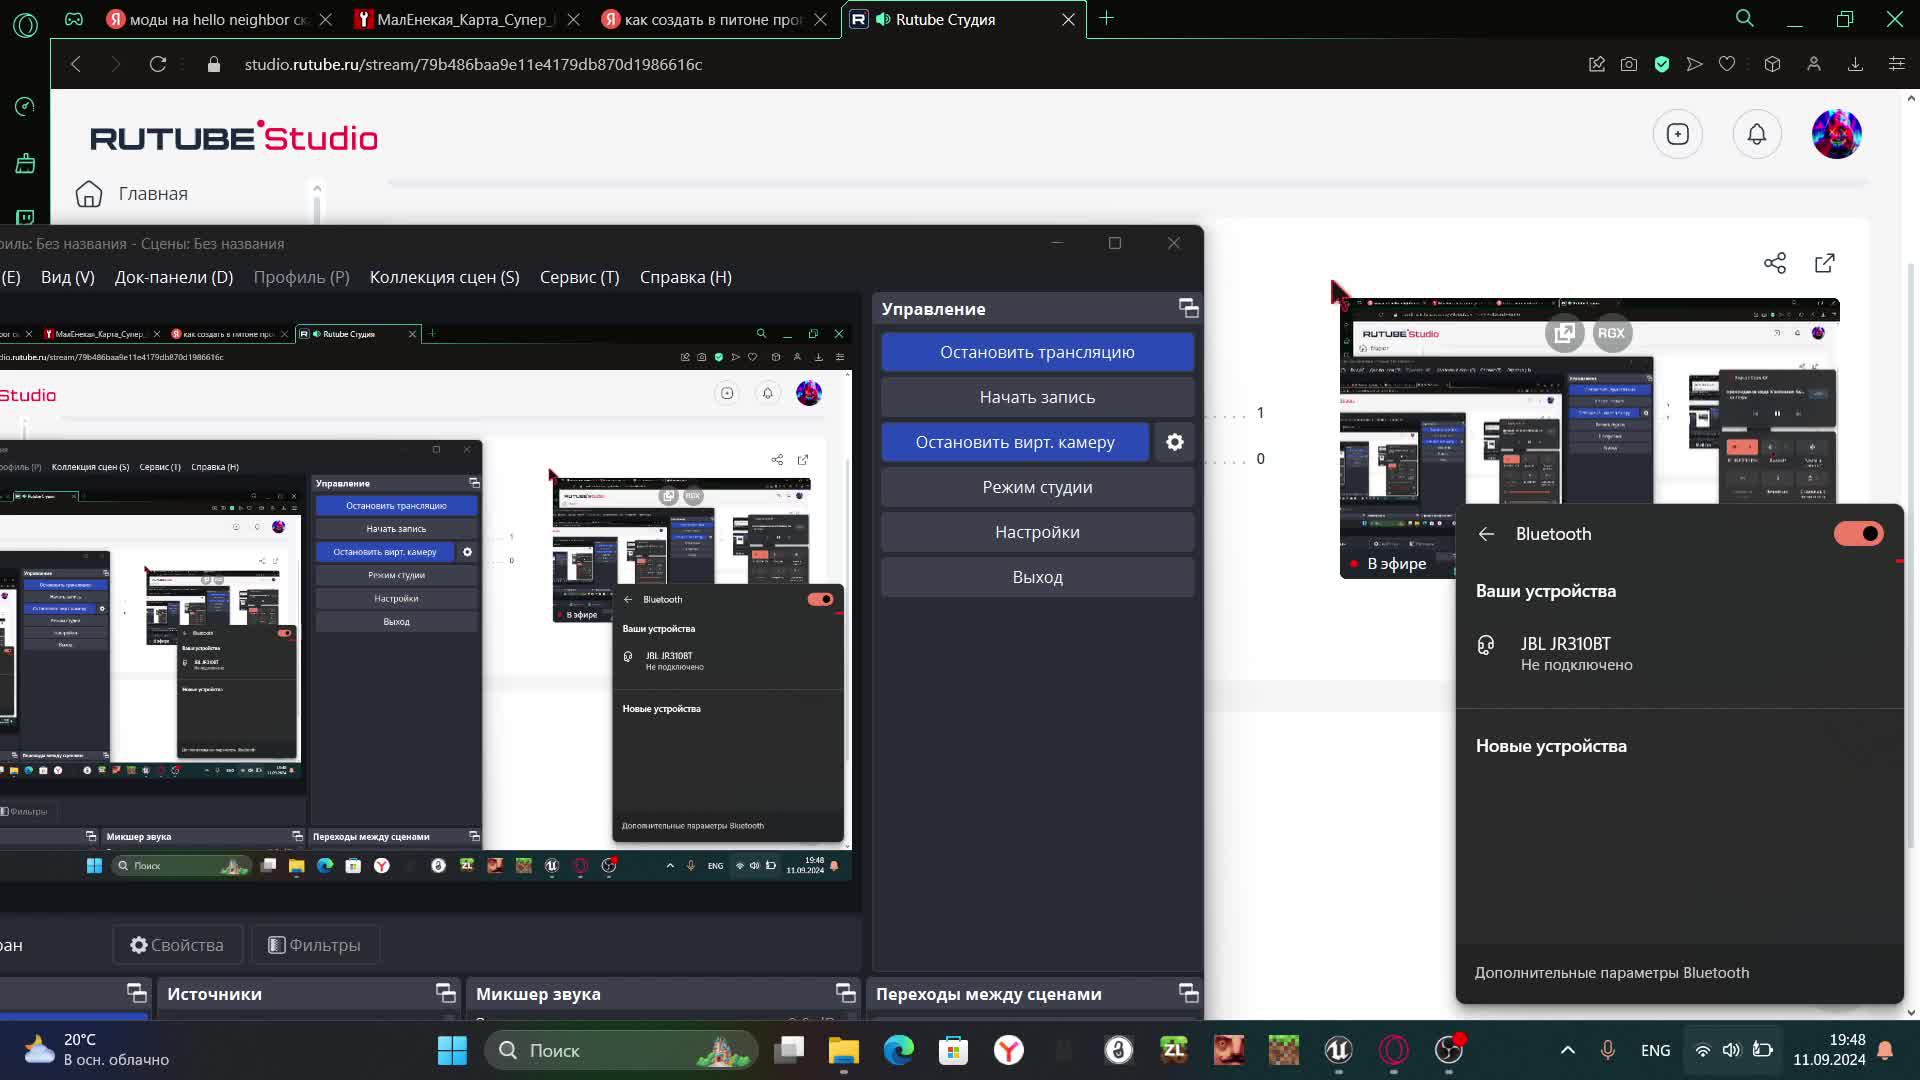Open the Коллекция сцен (S) menu
Viewport: 1920px width, 1080px height.
tap(444, 277)
